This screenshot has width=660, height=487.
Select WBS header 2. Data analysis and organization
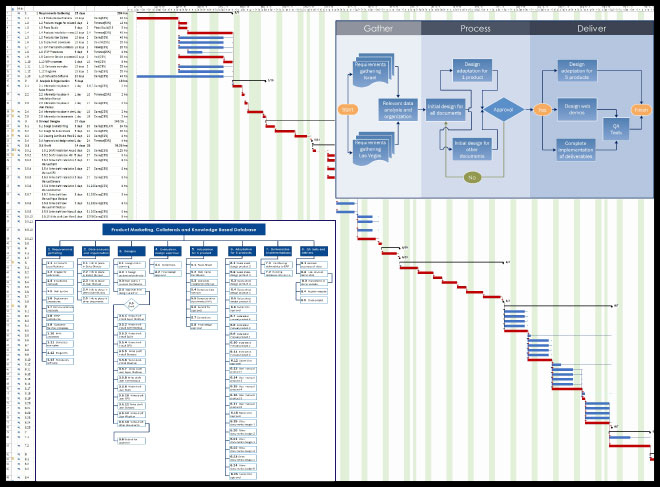96,251
